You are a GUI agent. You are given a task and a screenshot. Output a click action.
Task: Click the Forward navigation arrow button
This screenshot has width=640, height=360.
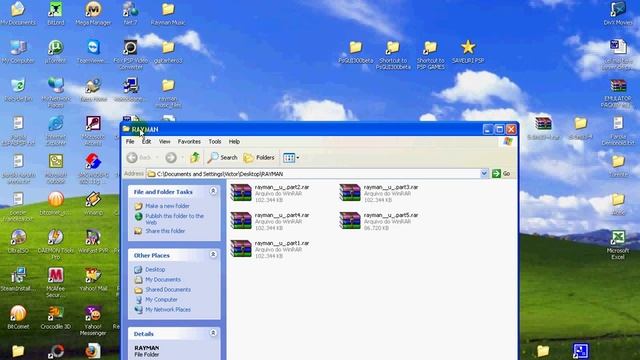171,157
